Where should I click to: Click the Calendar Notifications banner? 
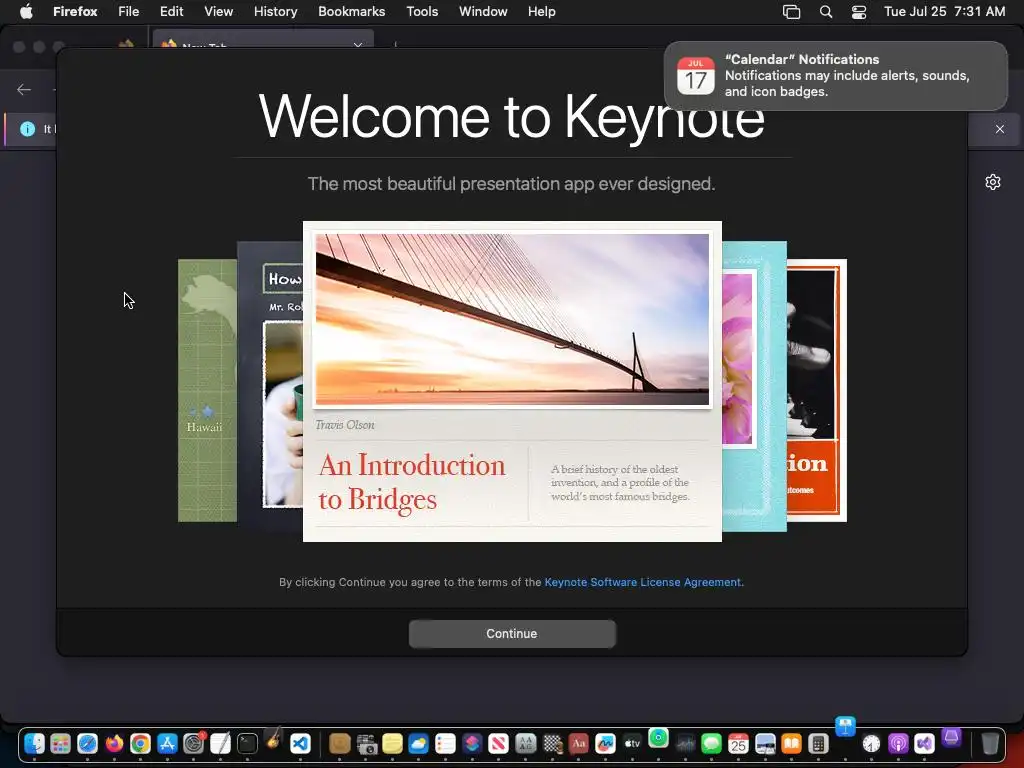tap(836, 76)
